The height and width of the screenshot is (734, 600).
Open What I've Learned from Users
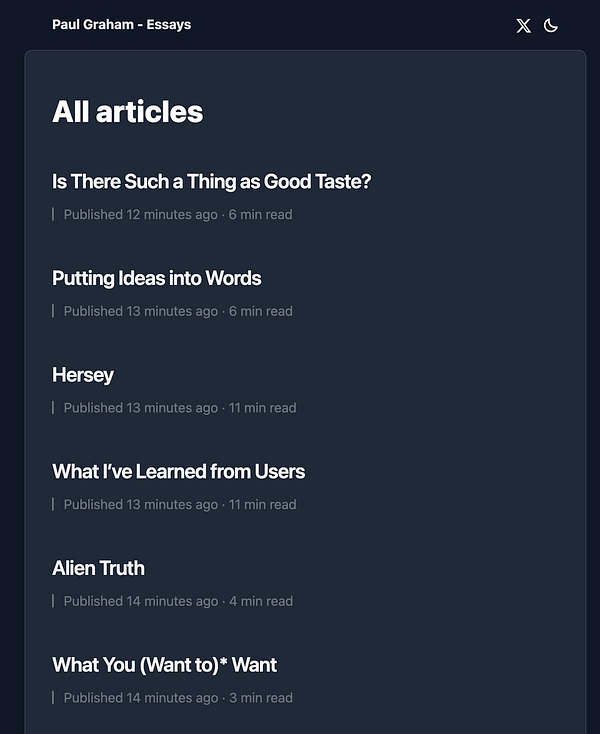tap(178, 471)
